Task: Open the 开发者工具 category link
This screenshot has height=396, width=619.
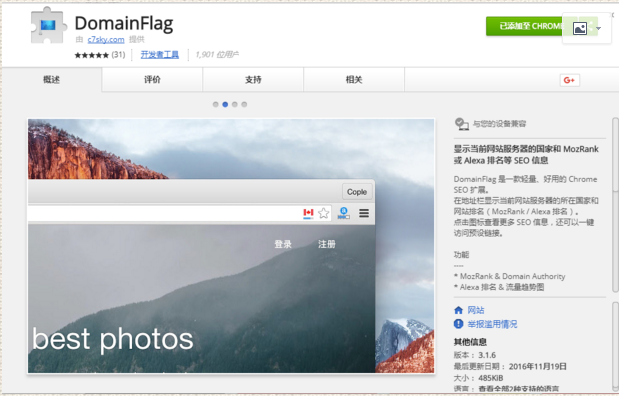Action: 159,54
